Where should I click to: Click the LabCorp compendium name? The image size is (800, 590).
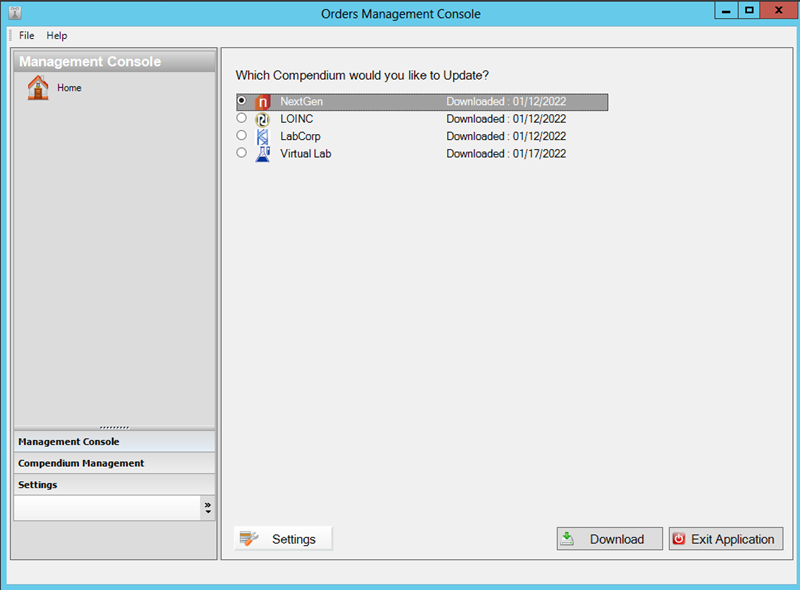[301, 136]
